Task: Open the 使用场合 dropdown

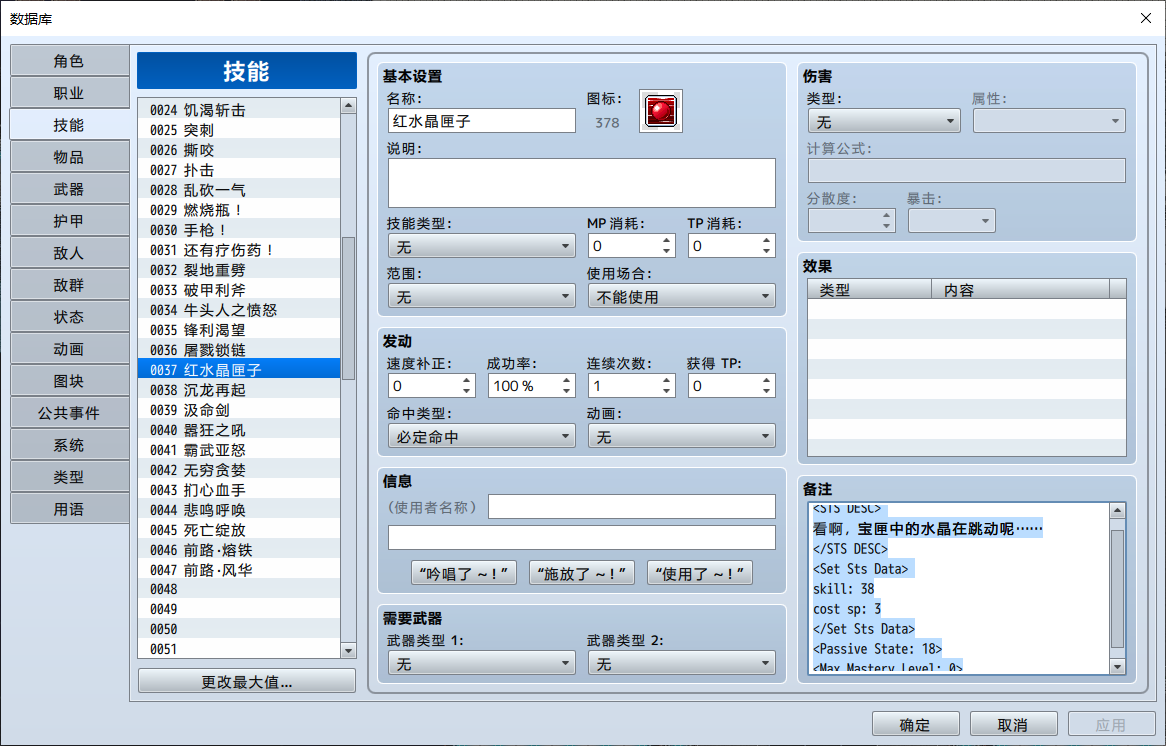Action: 681,297
